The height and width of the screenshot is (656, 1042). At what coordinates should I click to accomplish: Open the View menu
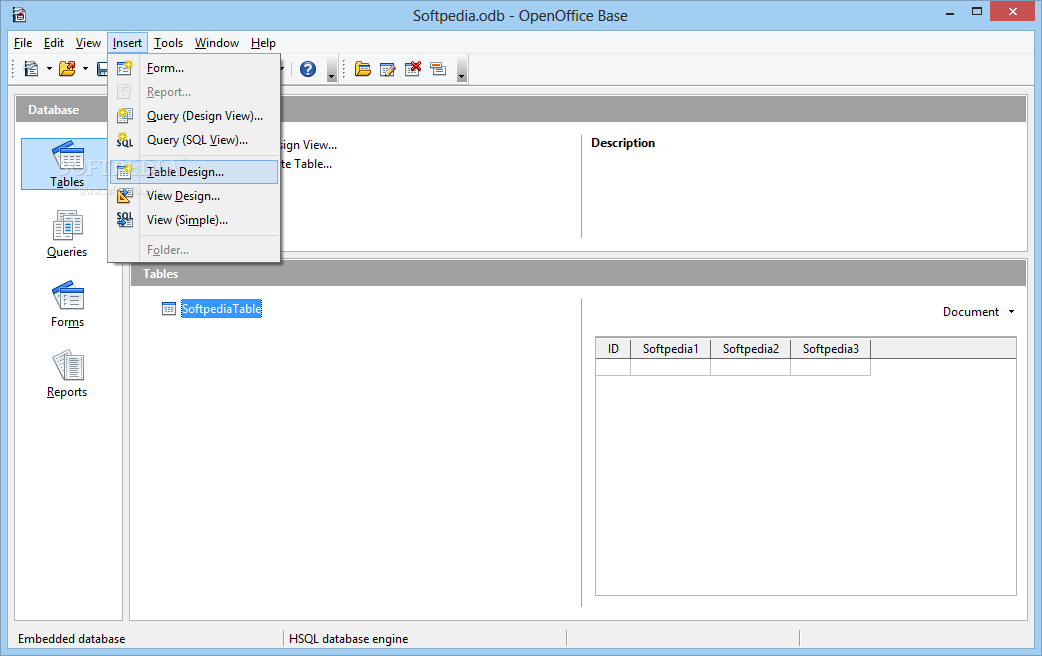(88, 43)
